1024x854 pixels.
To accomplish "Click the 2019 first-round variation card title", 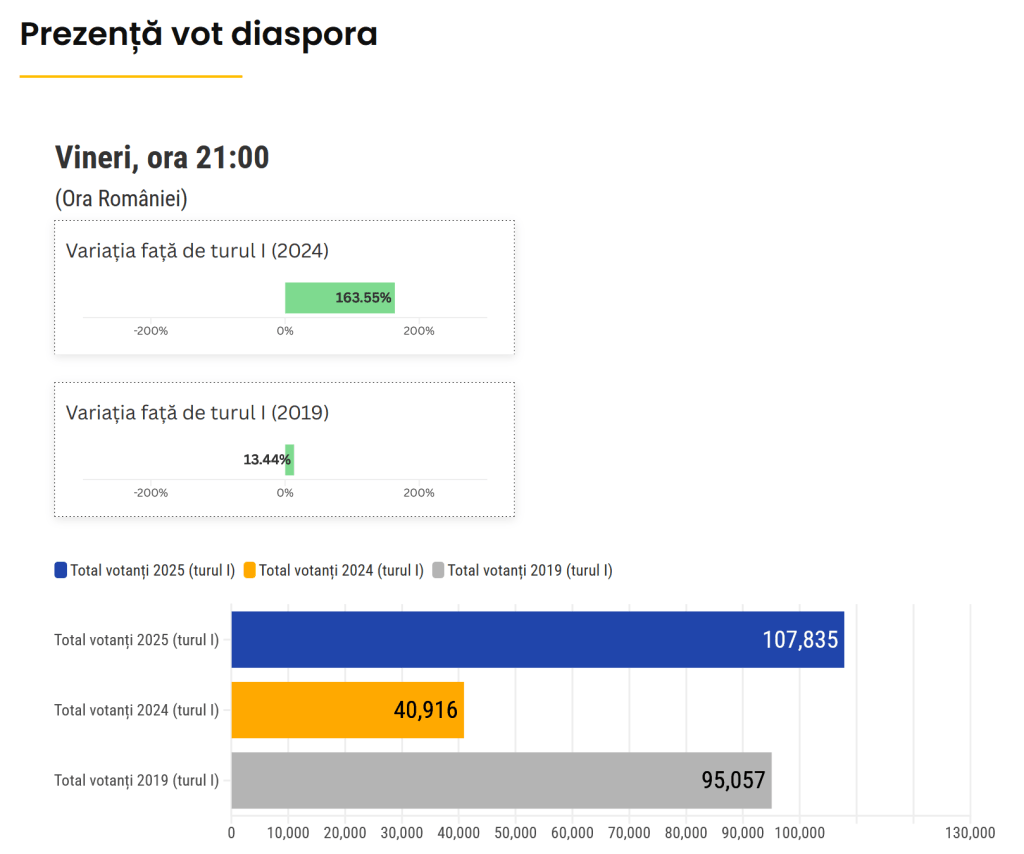I will [x=197, y=412].
